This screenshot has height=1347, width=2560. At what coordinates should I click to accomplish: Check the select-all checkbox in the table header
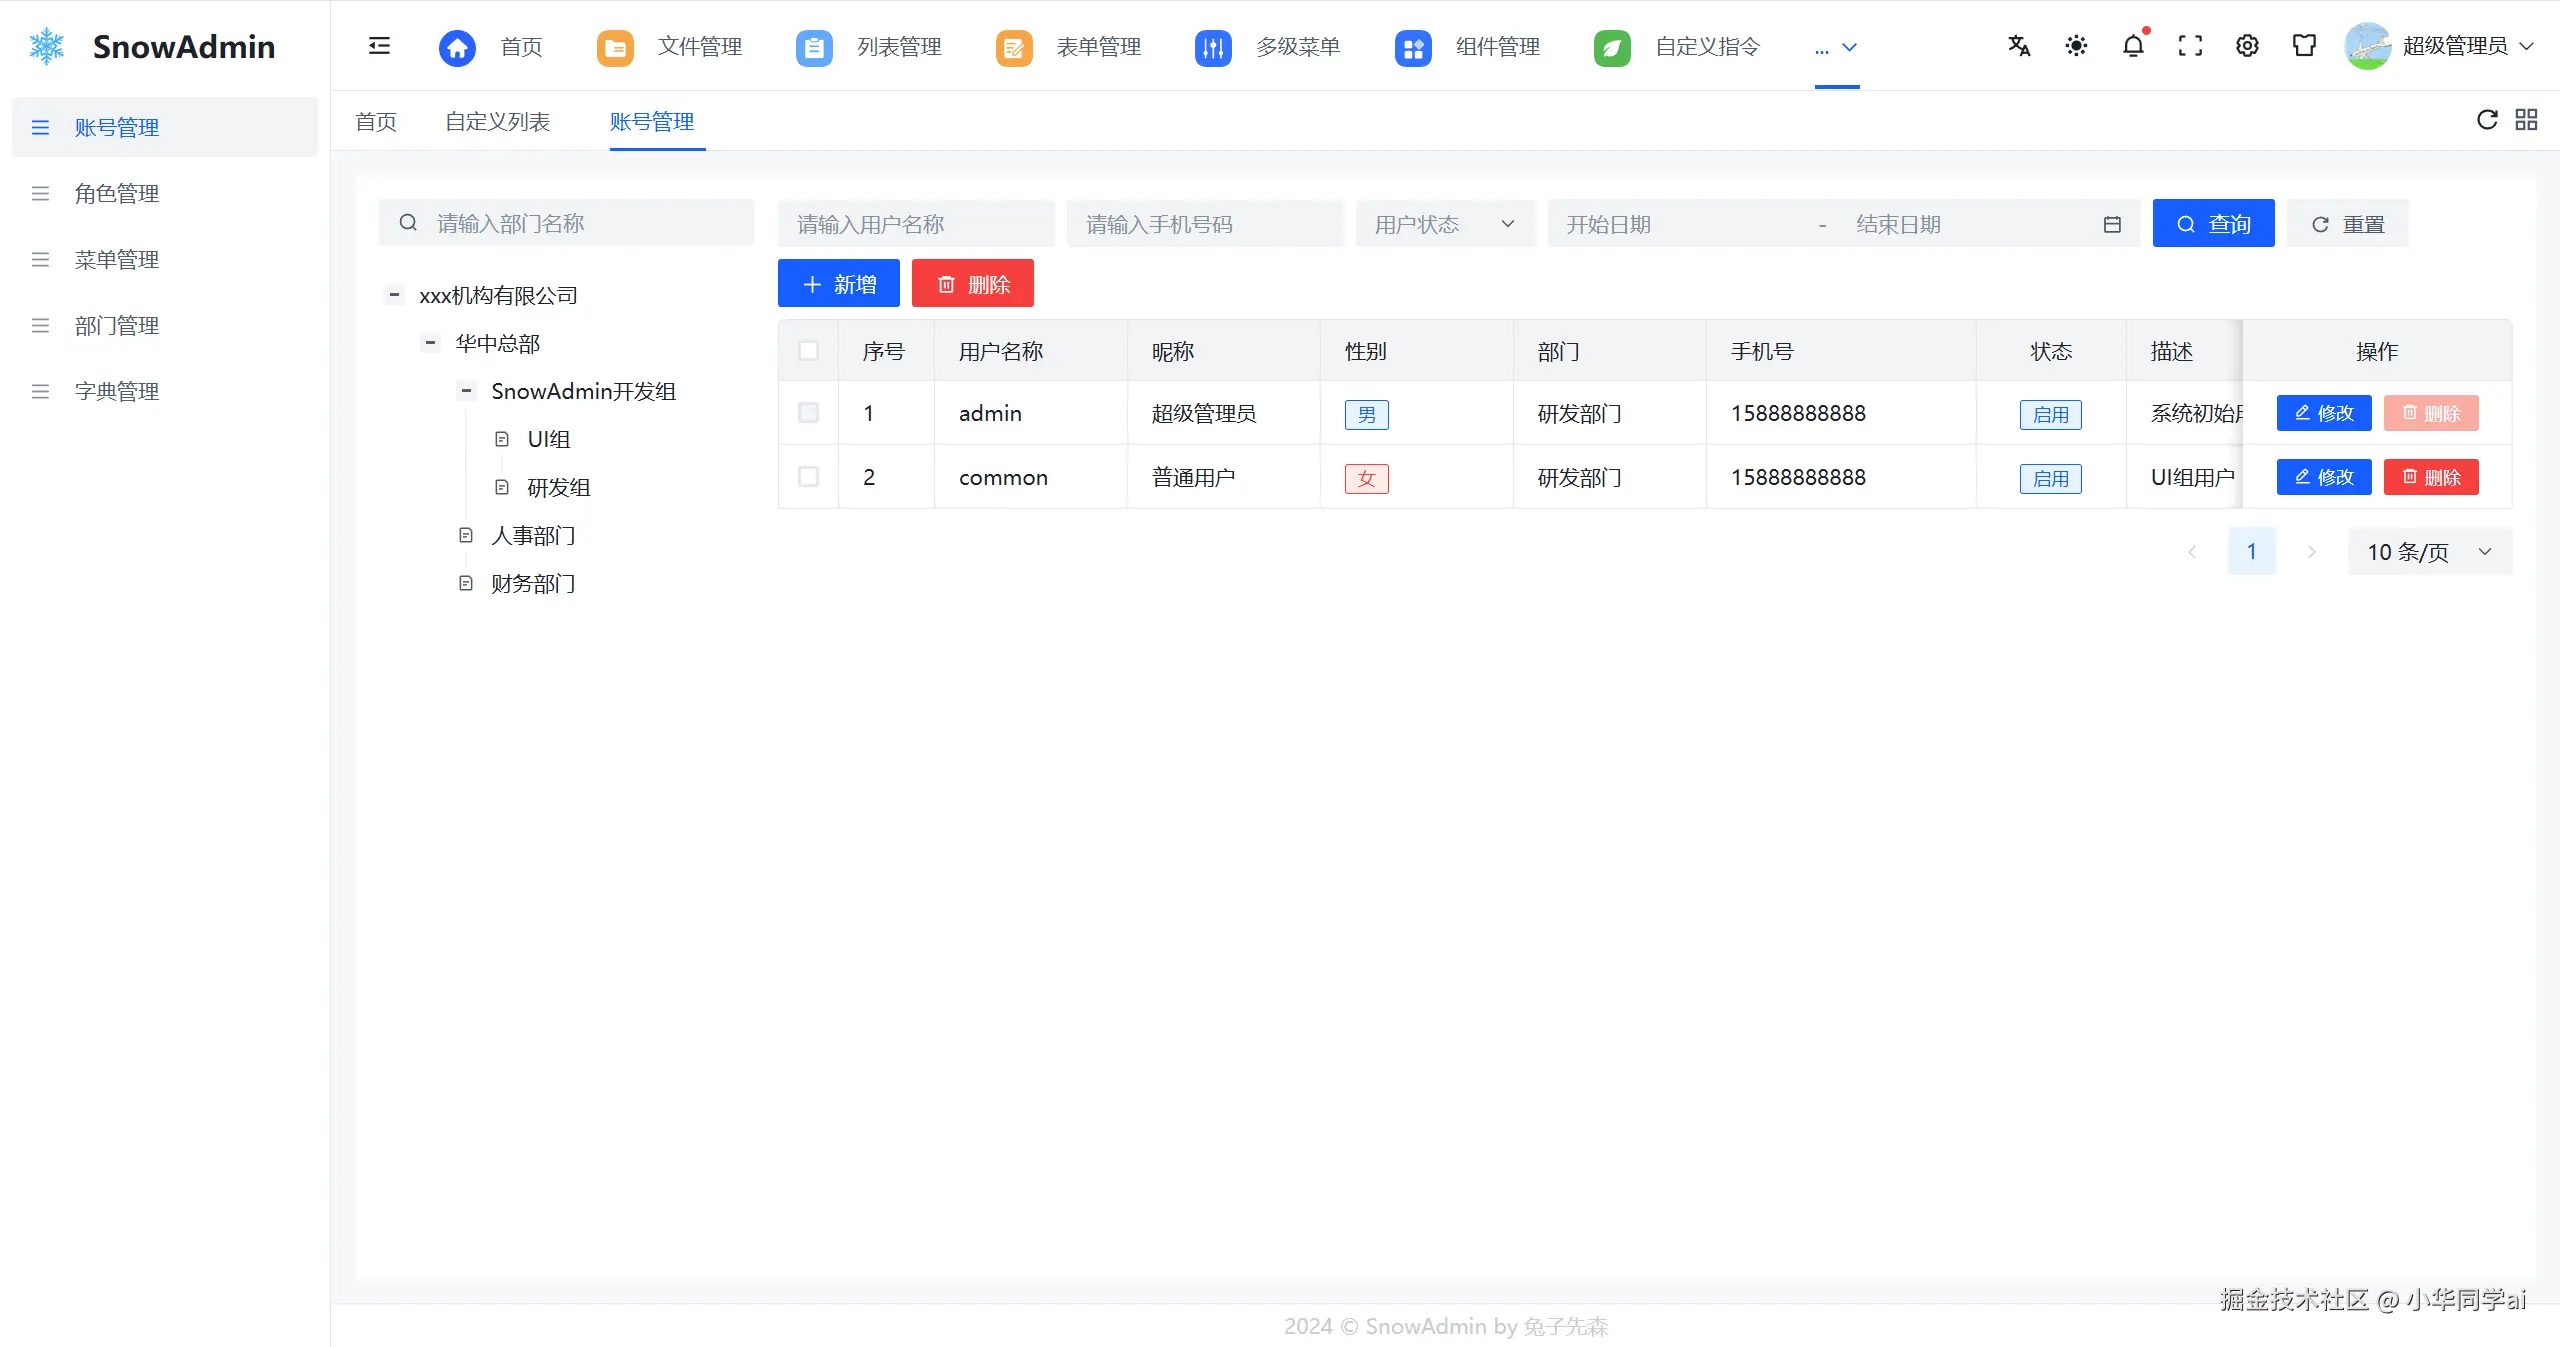(x=808, y=351)
